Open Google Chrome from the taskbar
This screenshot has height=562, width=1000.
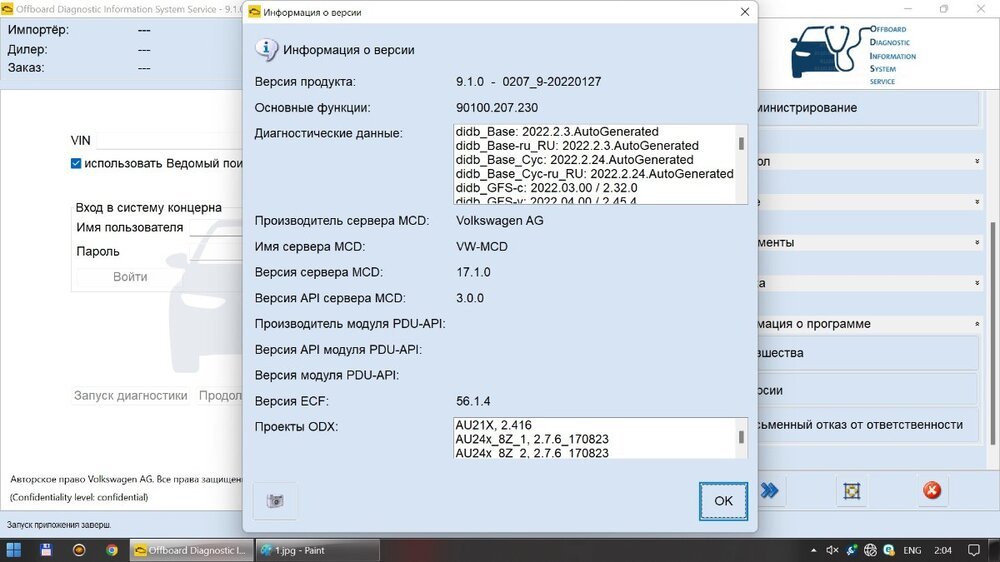pyautogui.click(x=112, y=550)
